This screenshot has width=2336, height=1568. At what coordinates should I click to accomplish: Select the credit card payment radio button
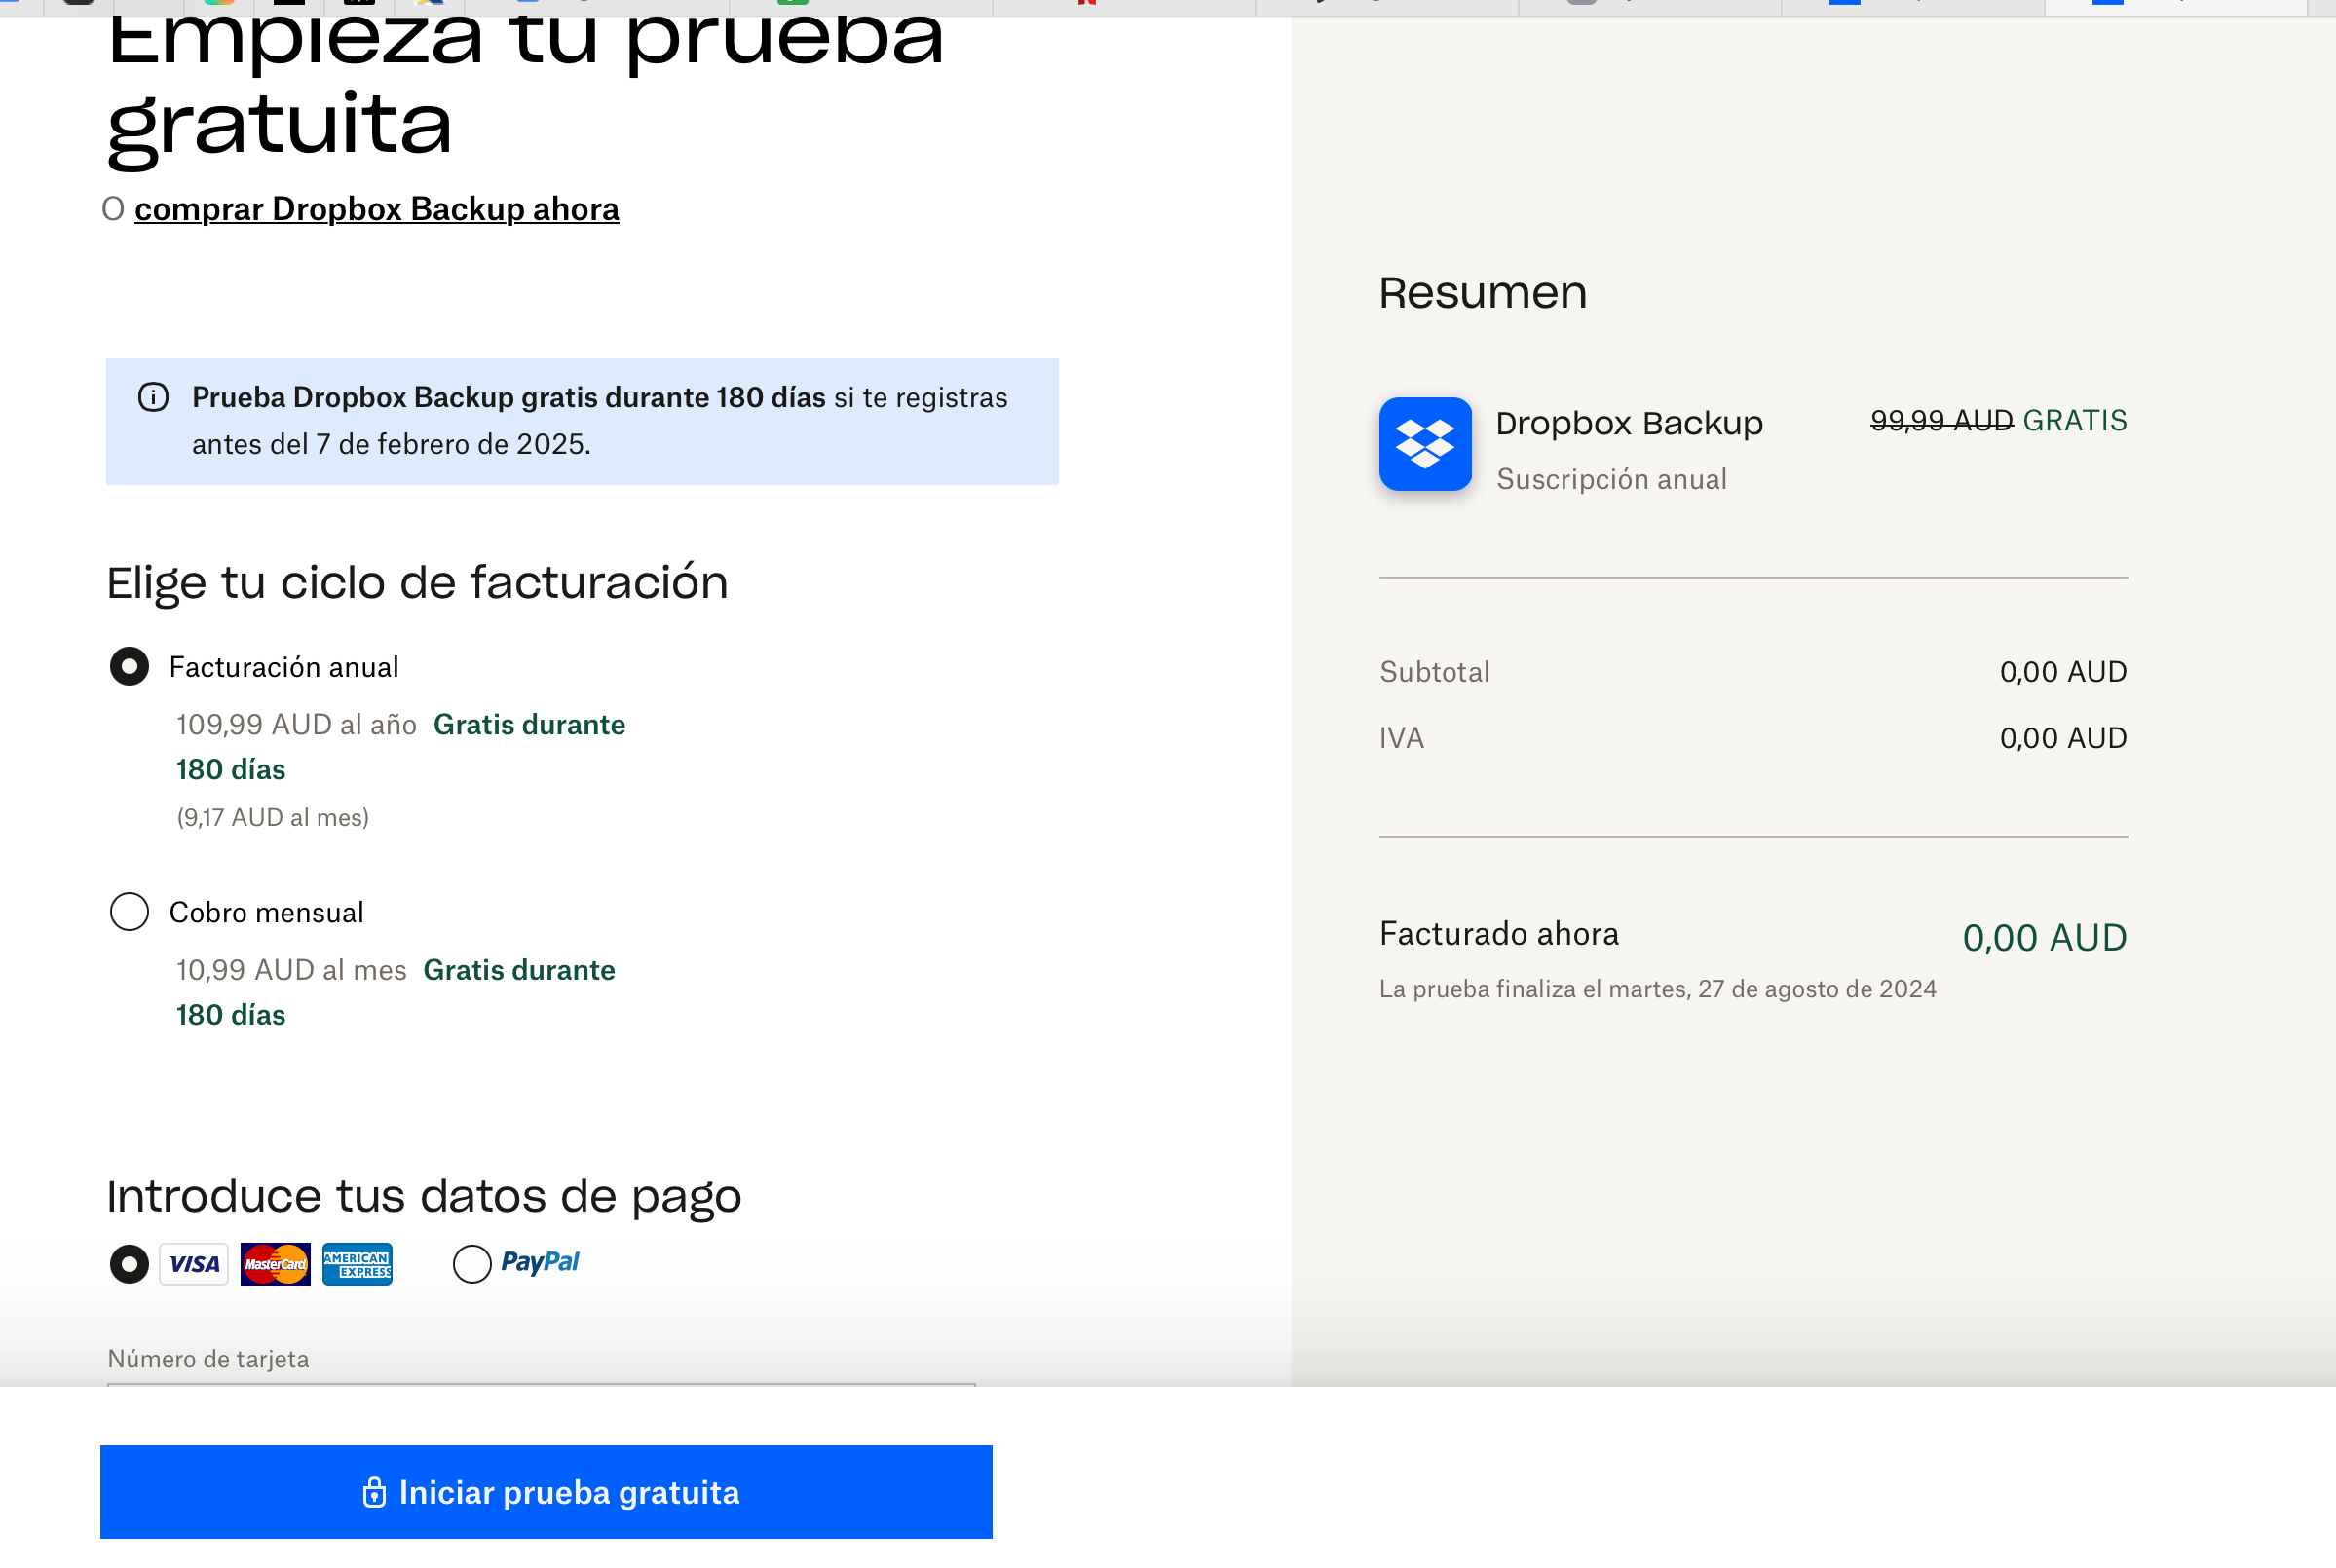tap(128, 1263)
